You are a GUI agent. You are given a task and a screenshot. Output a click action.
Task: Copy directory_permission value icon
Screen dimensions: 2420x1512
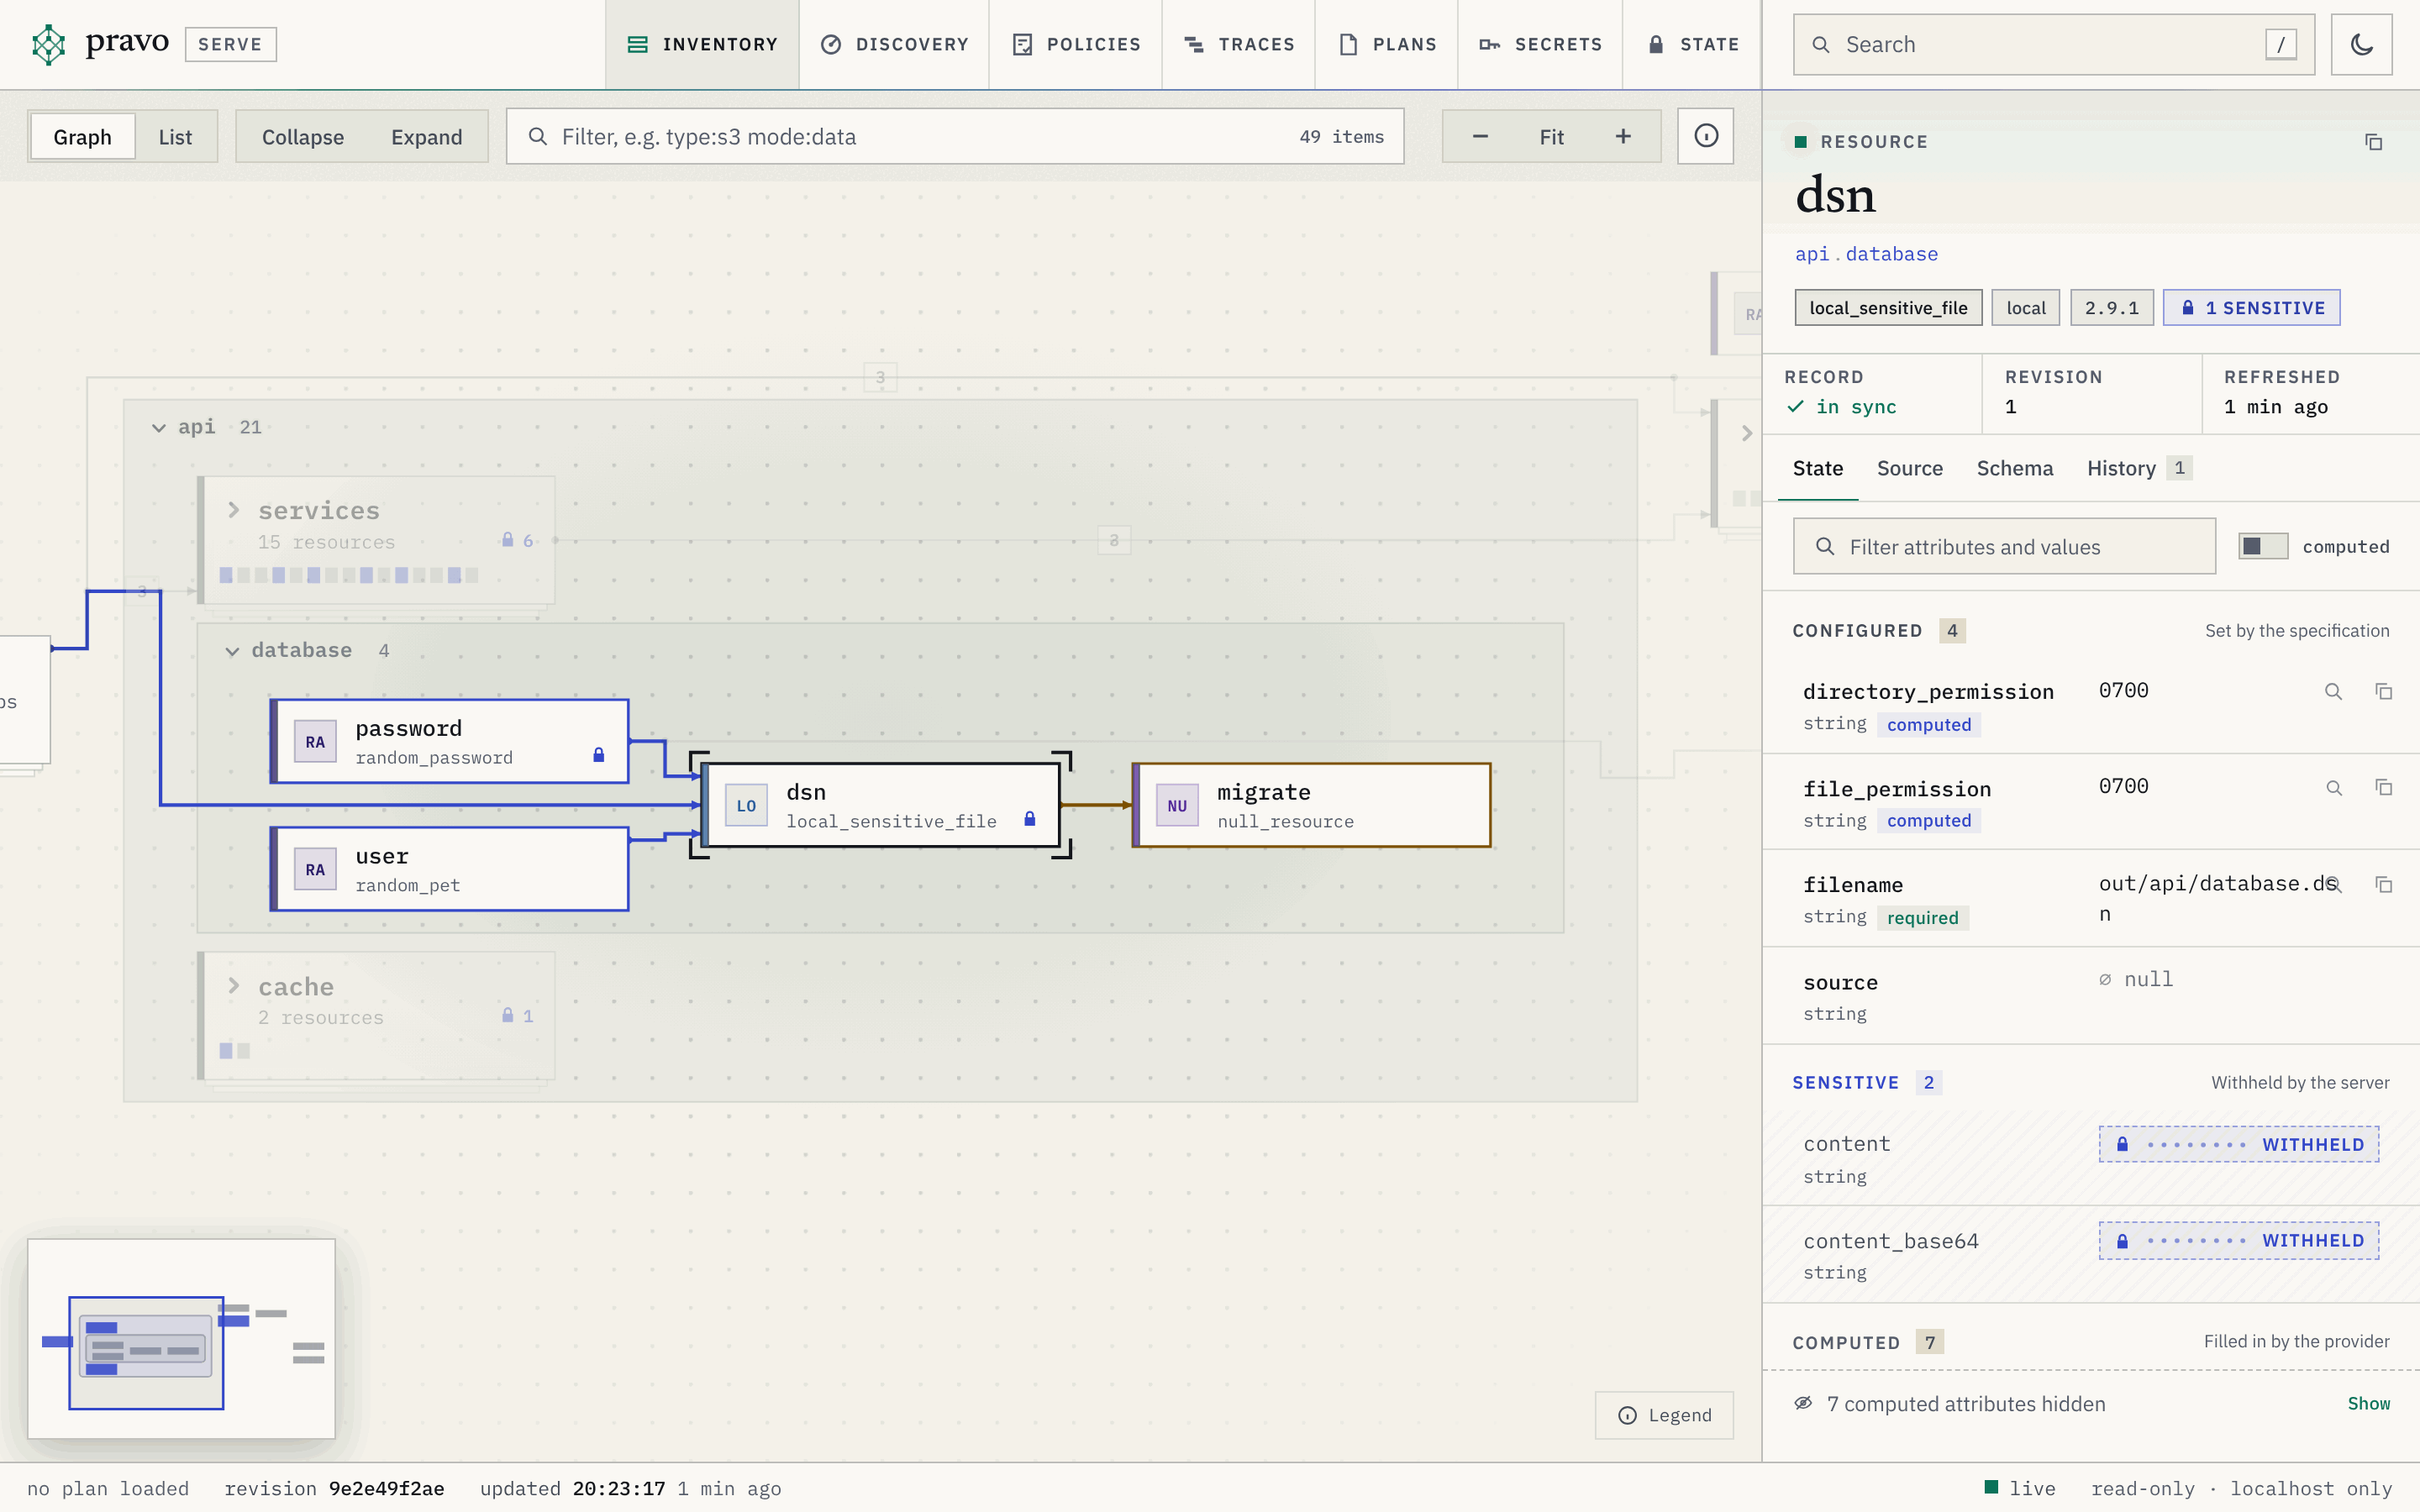tap(2384, 692)
